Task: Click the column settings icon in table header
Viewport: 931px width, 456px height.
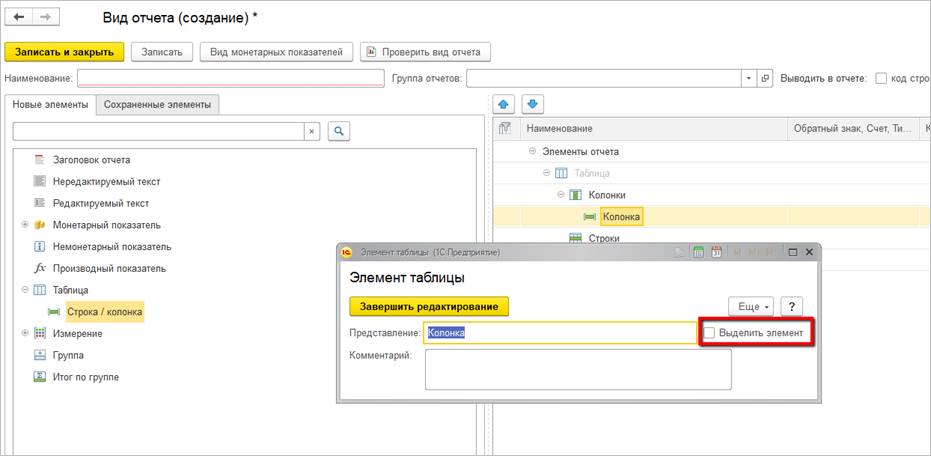Action: [505, 128]
